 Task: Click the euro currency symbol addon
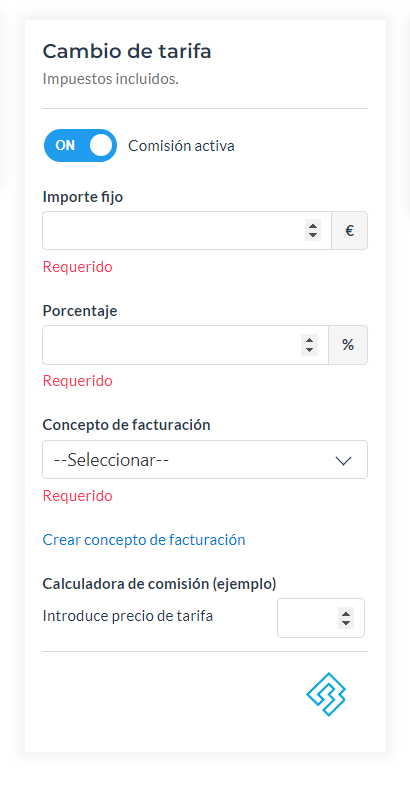(x=349, y=231)
